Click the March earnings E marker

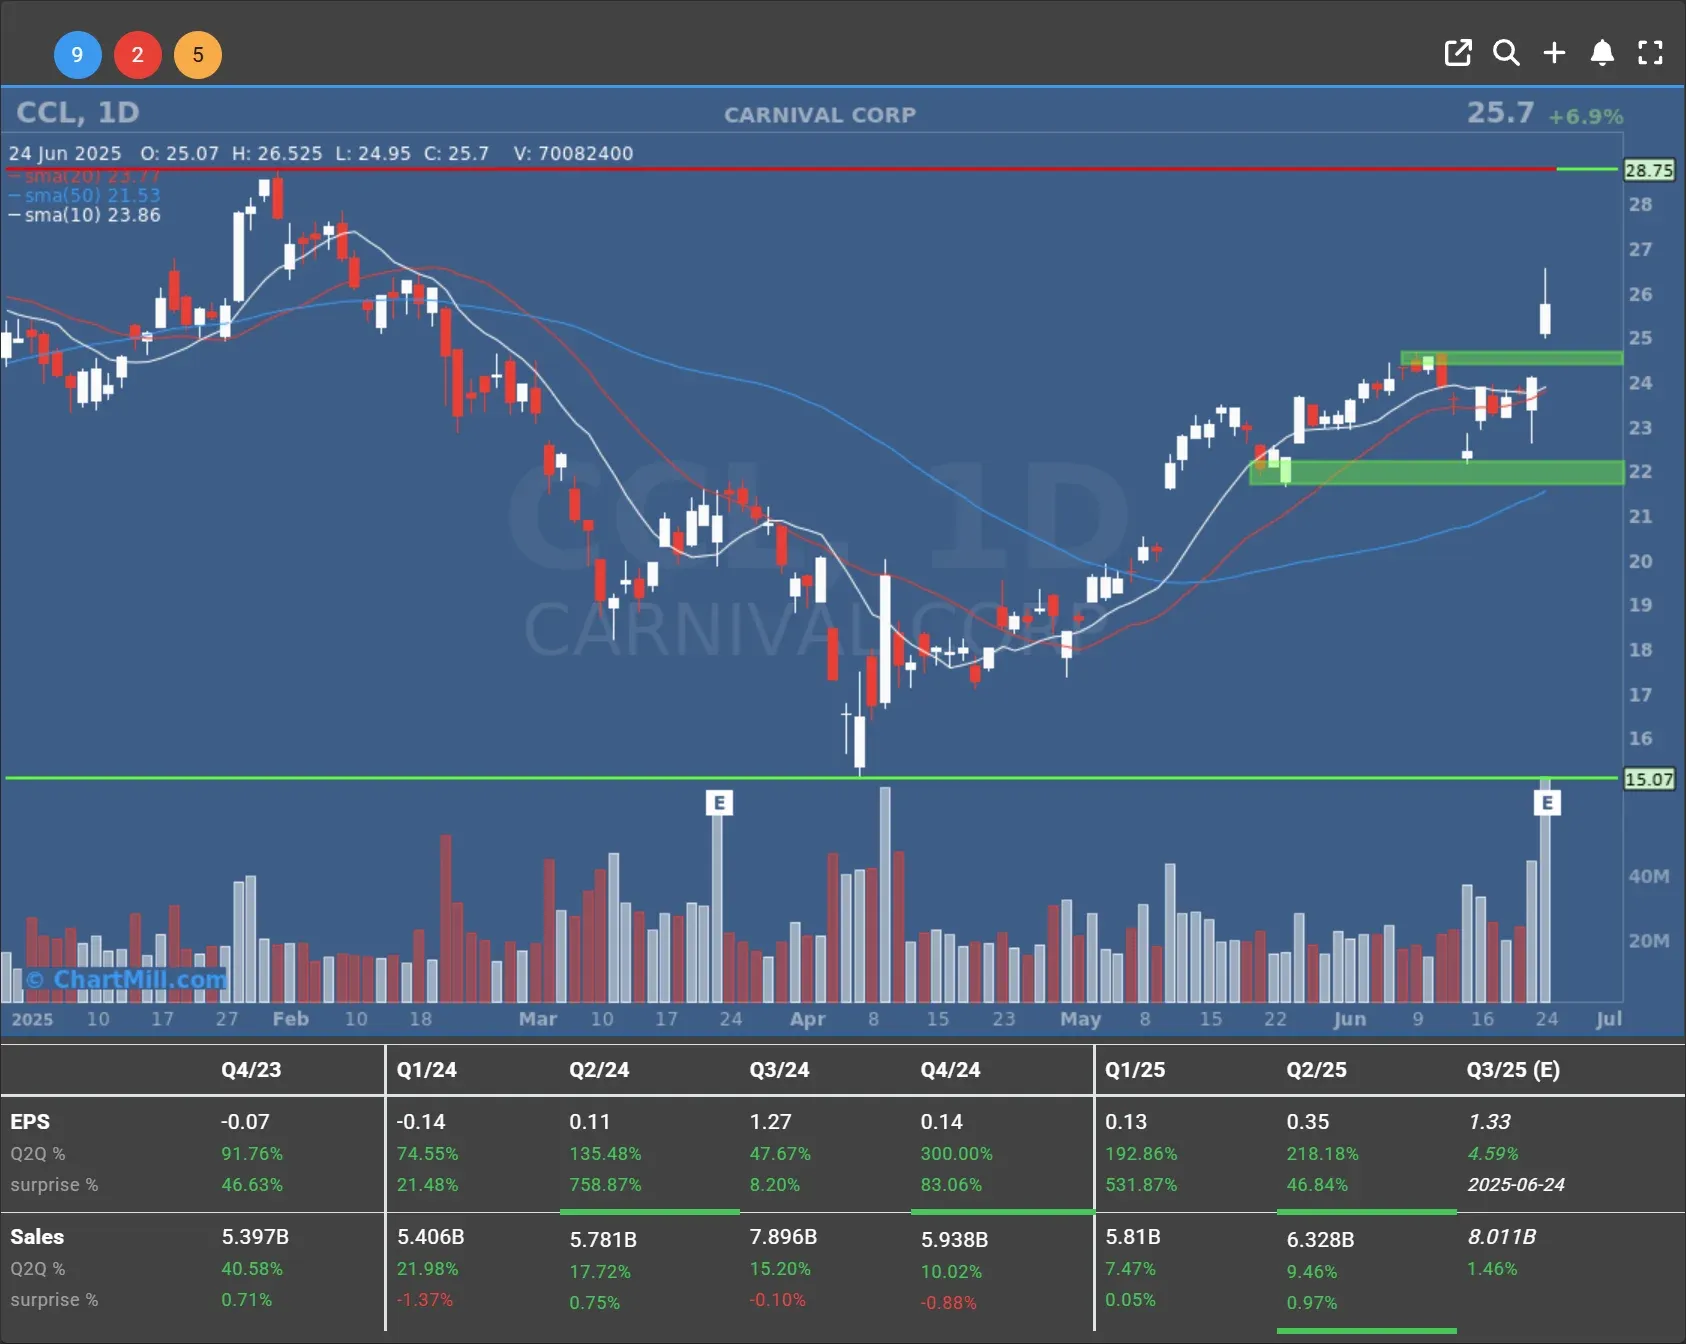[719, 803]
